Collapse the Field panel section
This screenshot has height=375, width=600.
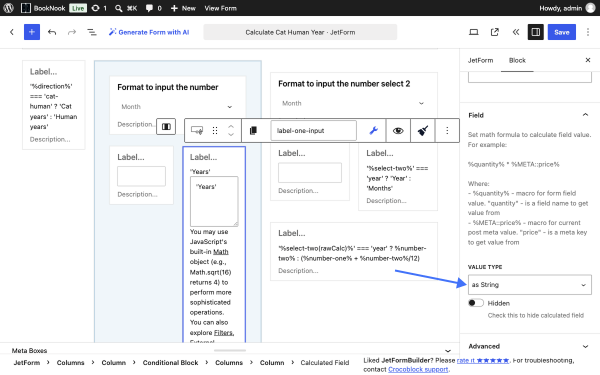click(x=530, y=115)
